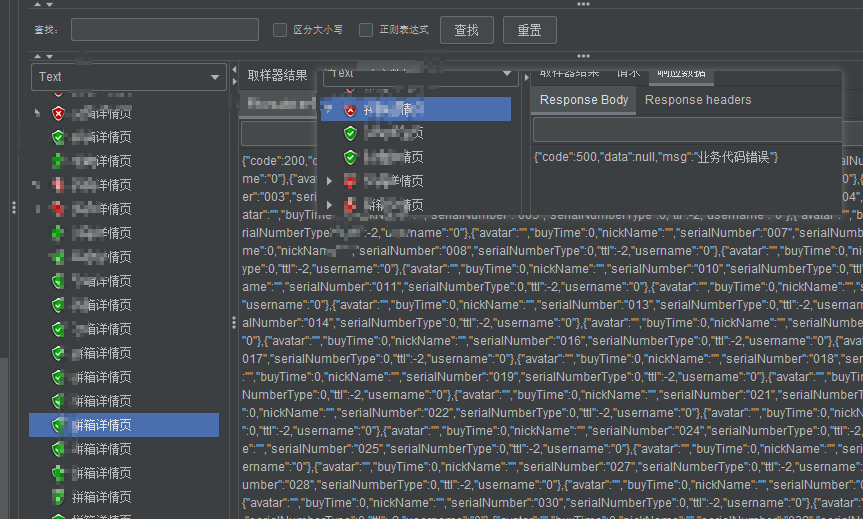This screenshot has width=863, height=519.
Task: Open the Text renderer dropdown above the results tree
Action: point(129,77)
